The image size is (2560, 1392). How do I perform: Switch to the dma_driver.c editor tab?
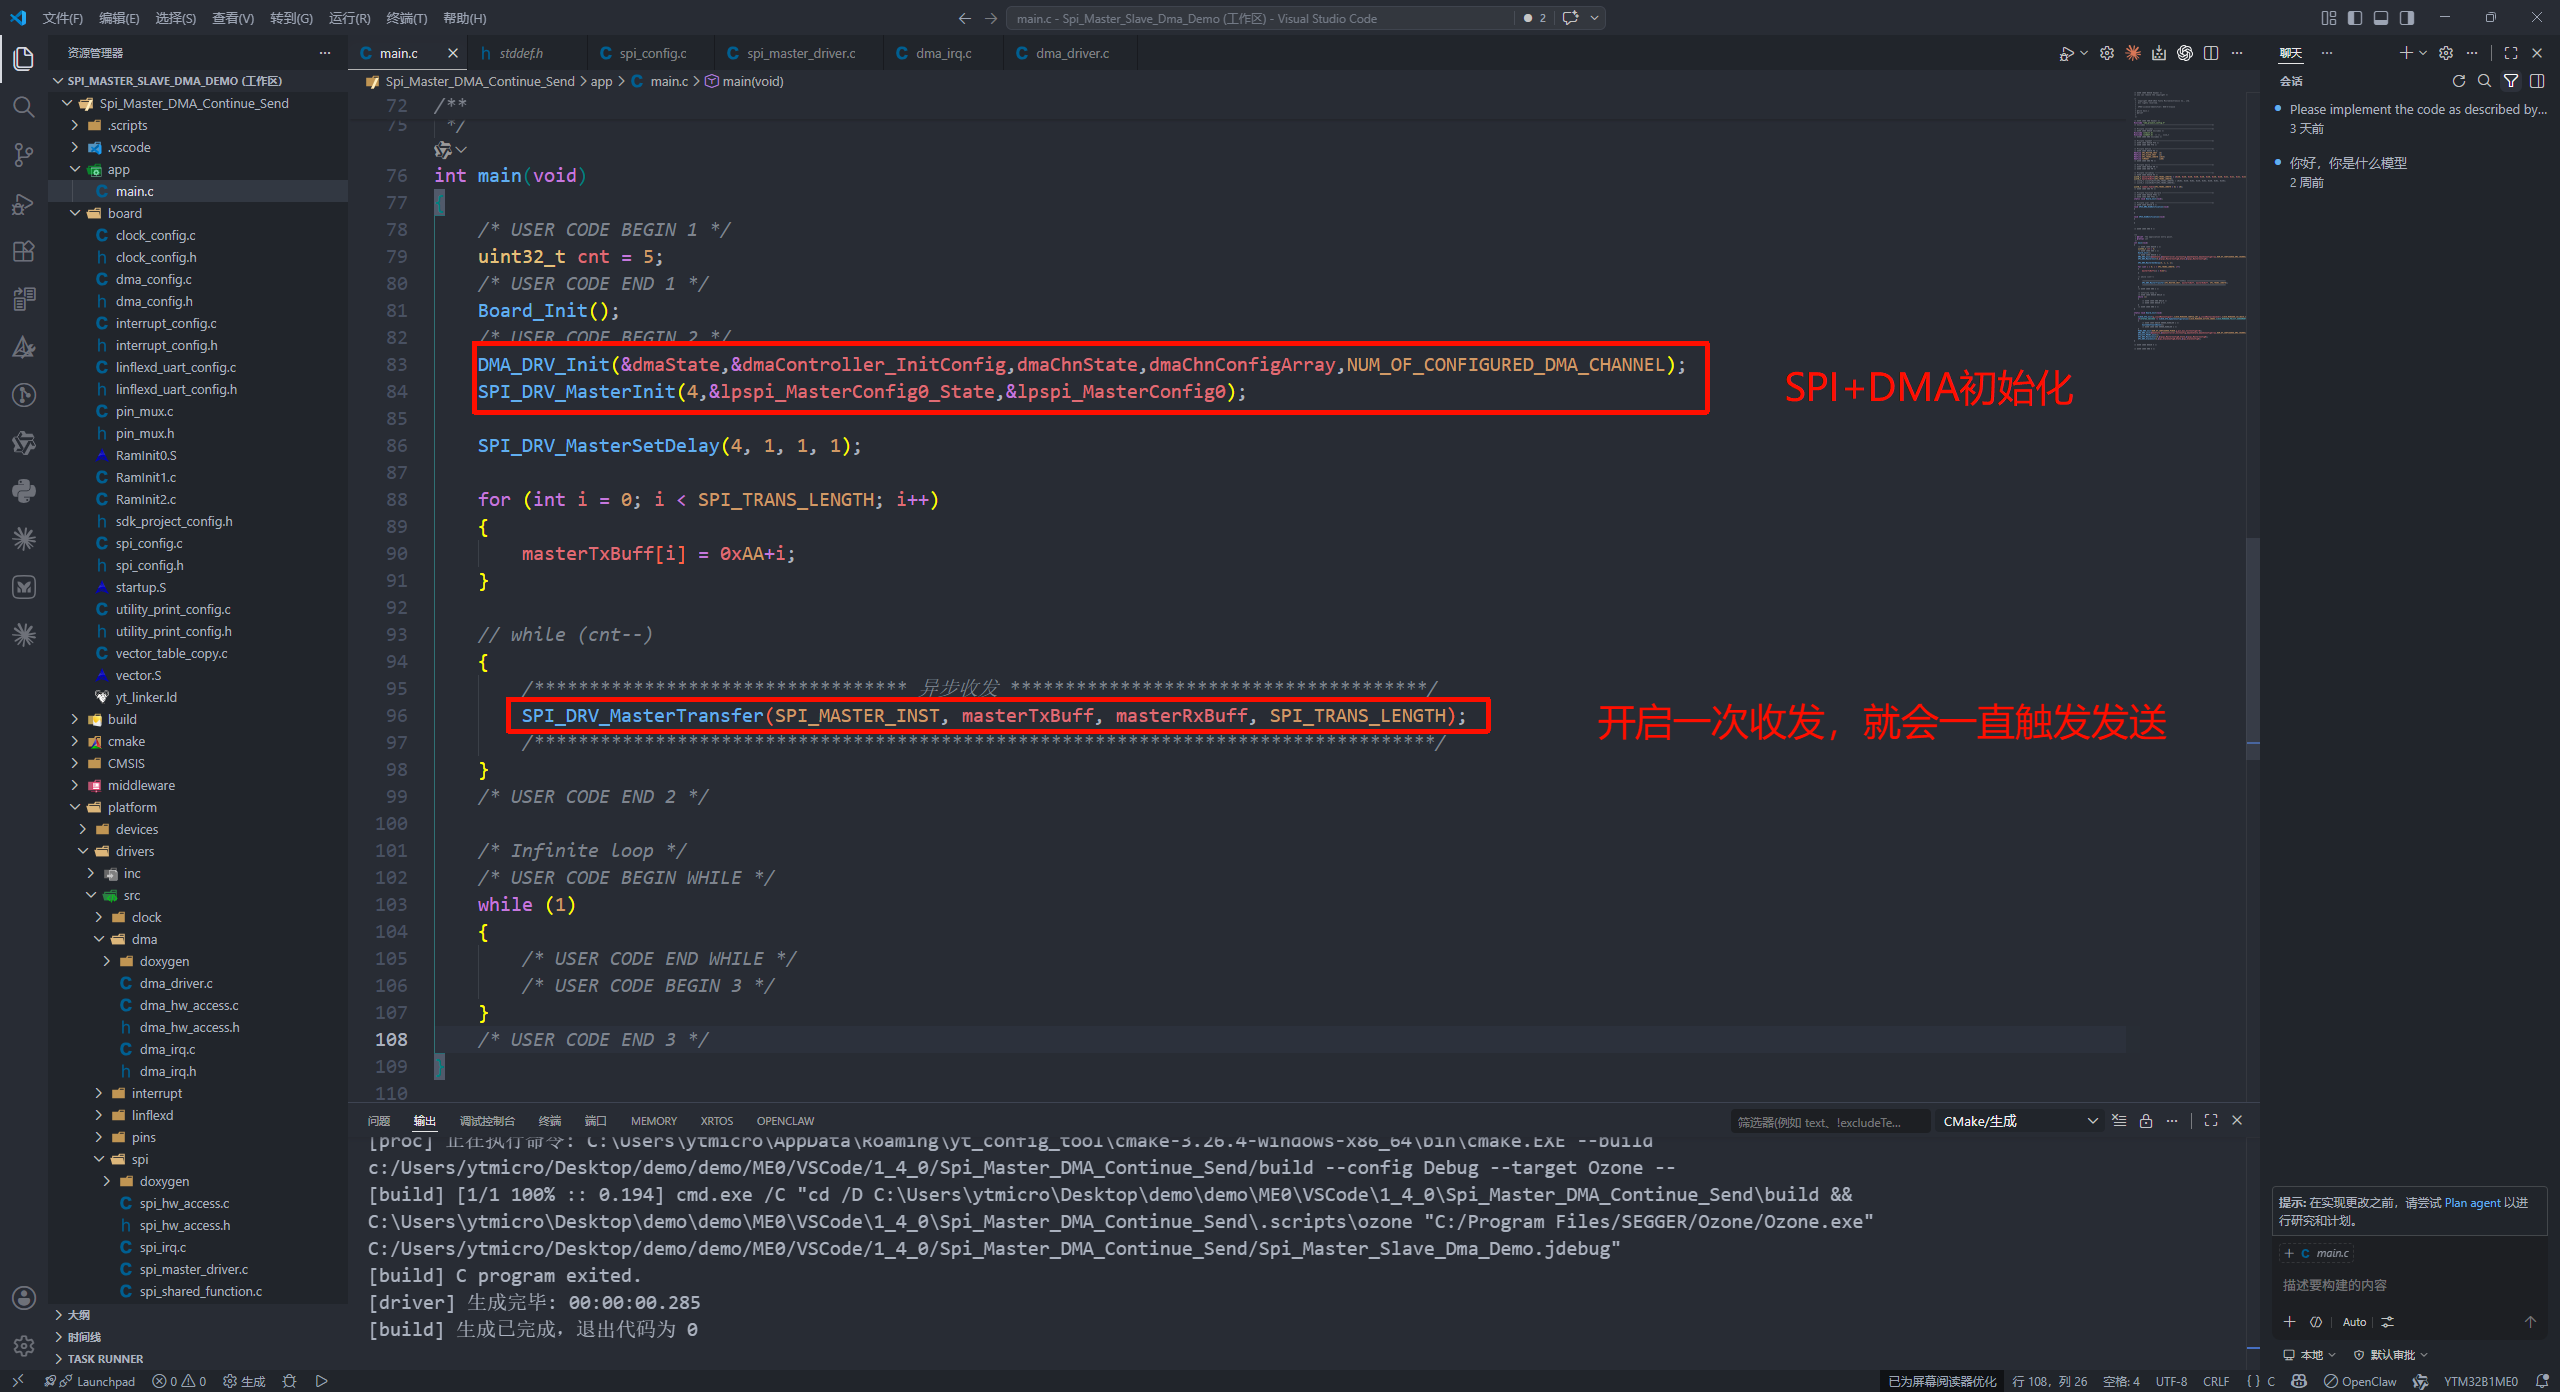coord(1072,53)
